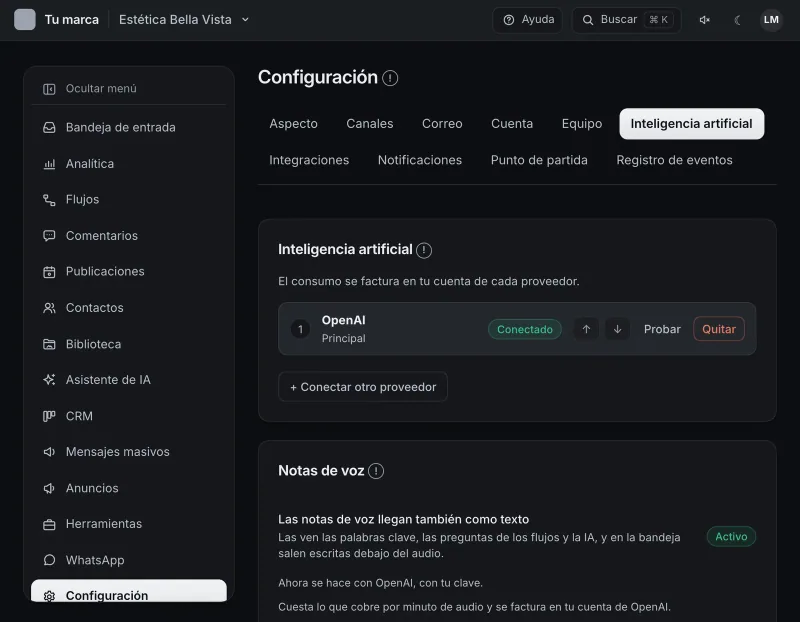
Task: Click the priority number 1 badge
Action: [x=300, y=329]
